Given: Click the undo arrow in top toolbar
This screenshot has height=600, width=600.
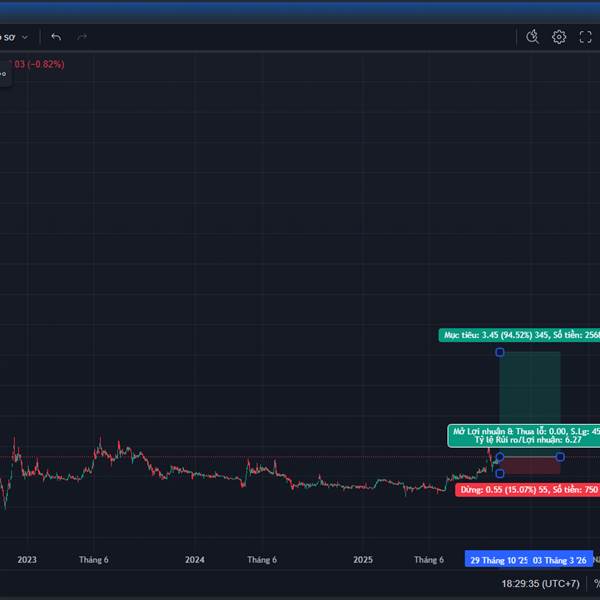Looking at the screenshot, I should coord(56,37).
